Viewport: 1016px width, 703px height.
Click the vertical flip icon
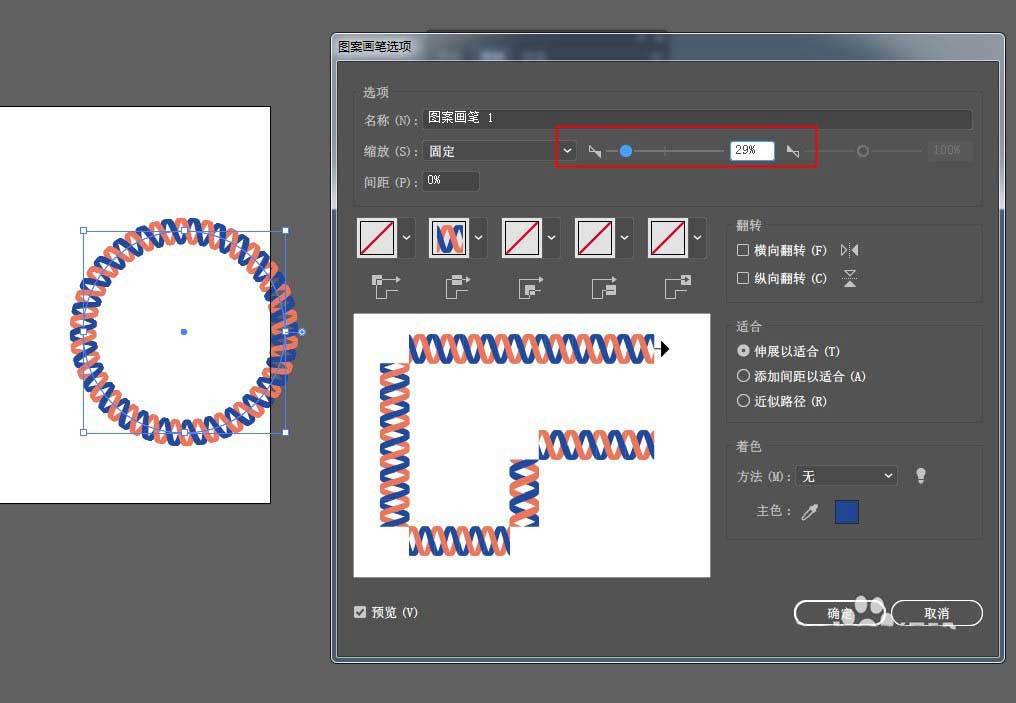pos(849,279)
